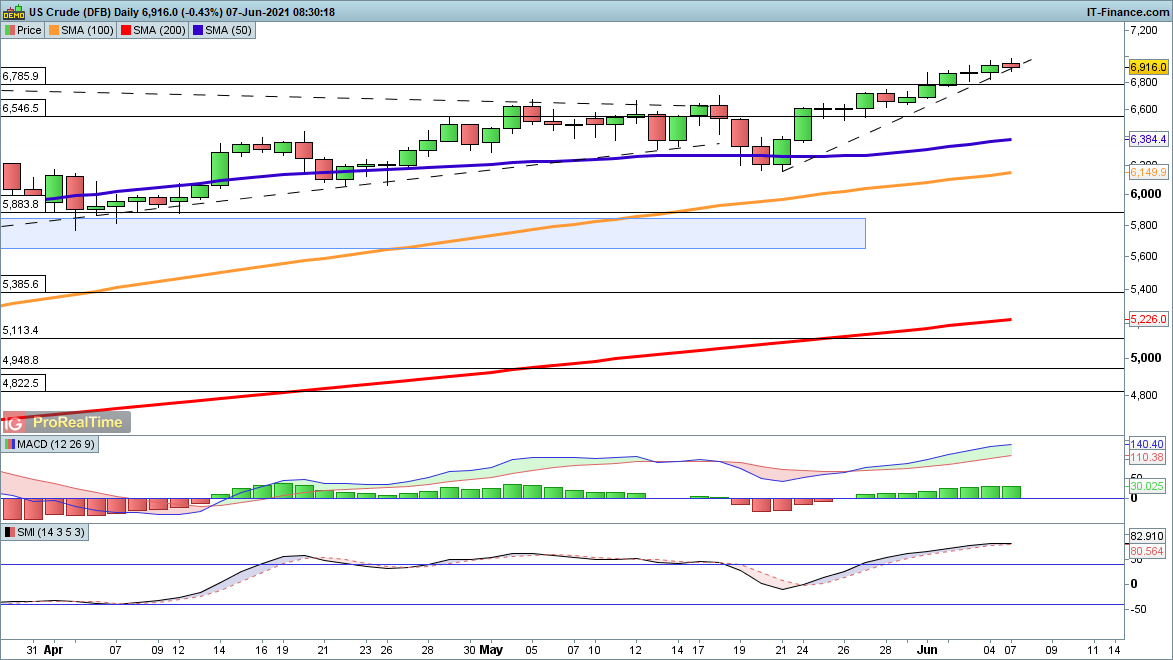Viewport: 1173px width, 660px height.
Task: Click the SMI indicator color icon
Action: point(9,533)
